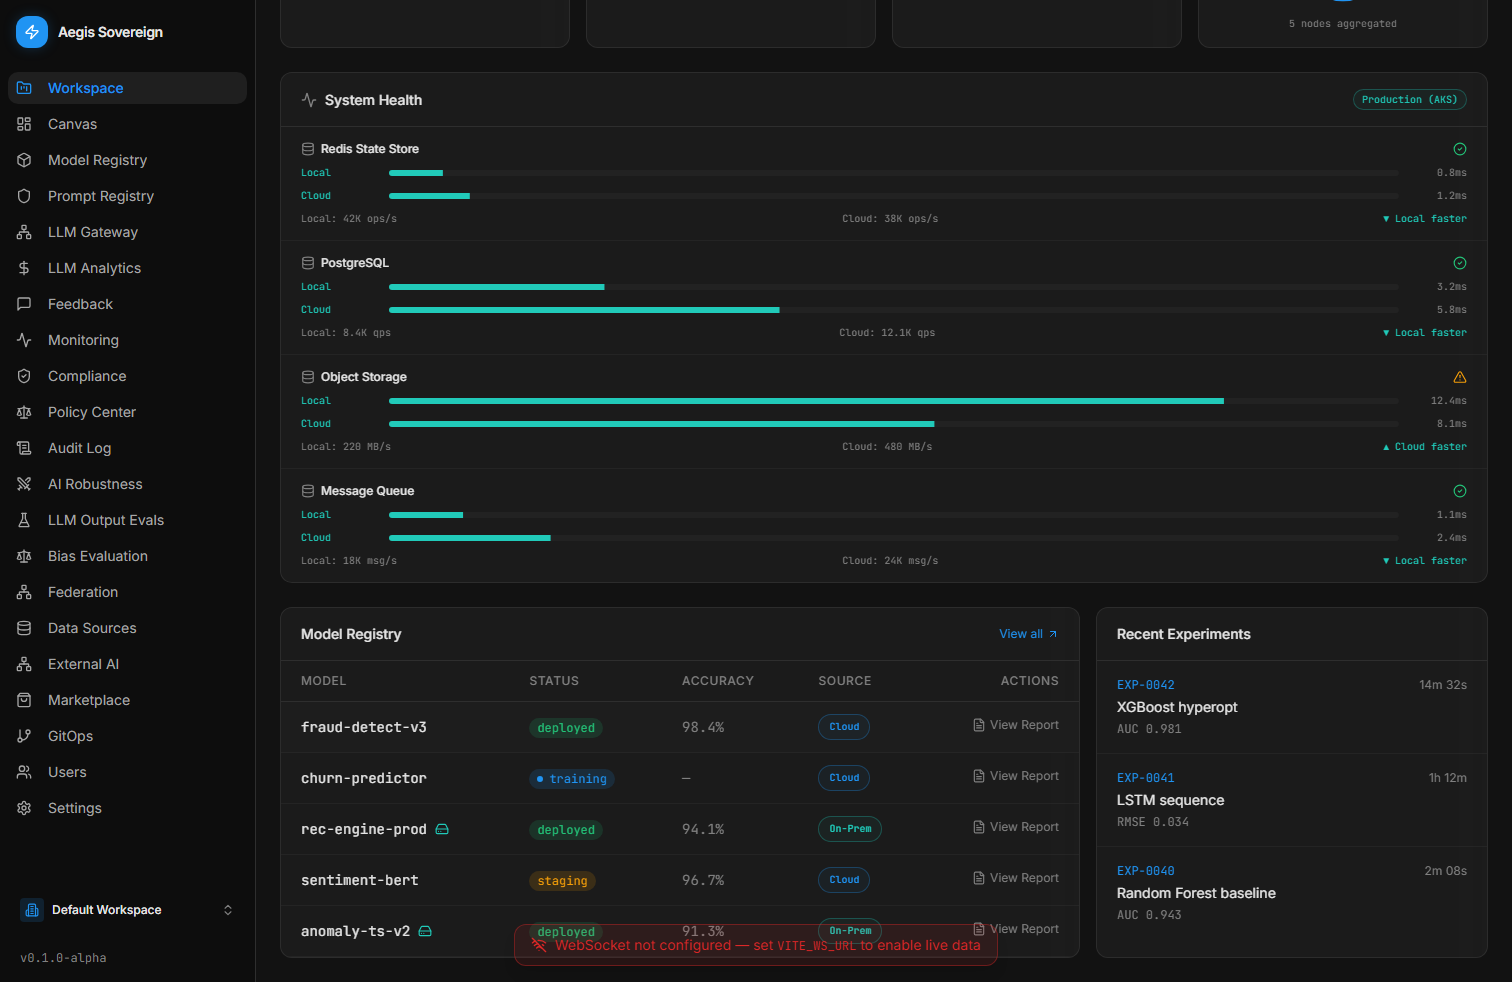
Task: Open Feedback via its speech bubble icon
Action: (x=24, y=304)
